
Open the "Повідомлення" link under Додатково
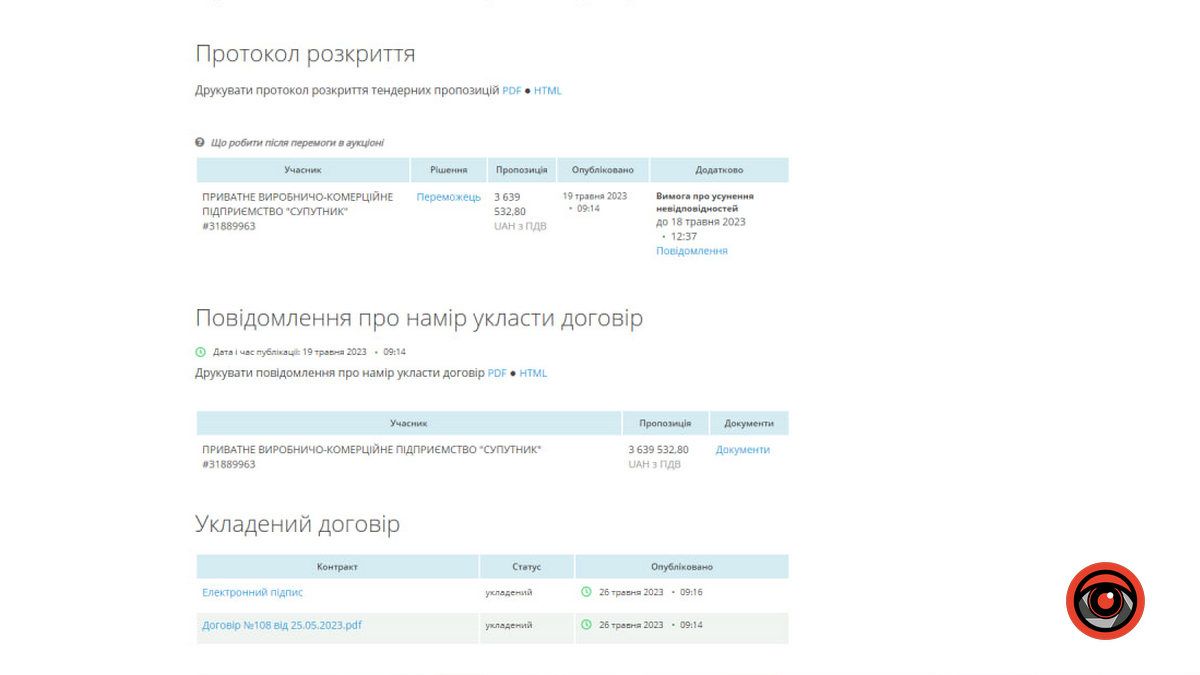pyautogui.click(x=691, y=251)
